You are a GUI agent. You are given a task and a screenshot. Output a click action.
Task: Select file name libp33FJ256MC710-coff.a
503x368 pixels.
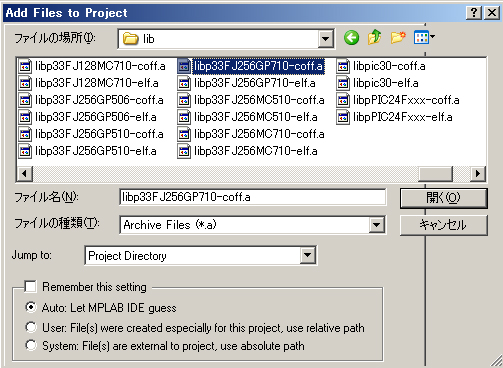[259, 134]
